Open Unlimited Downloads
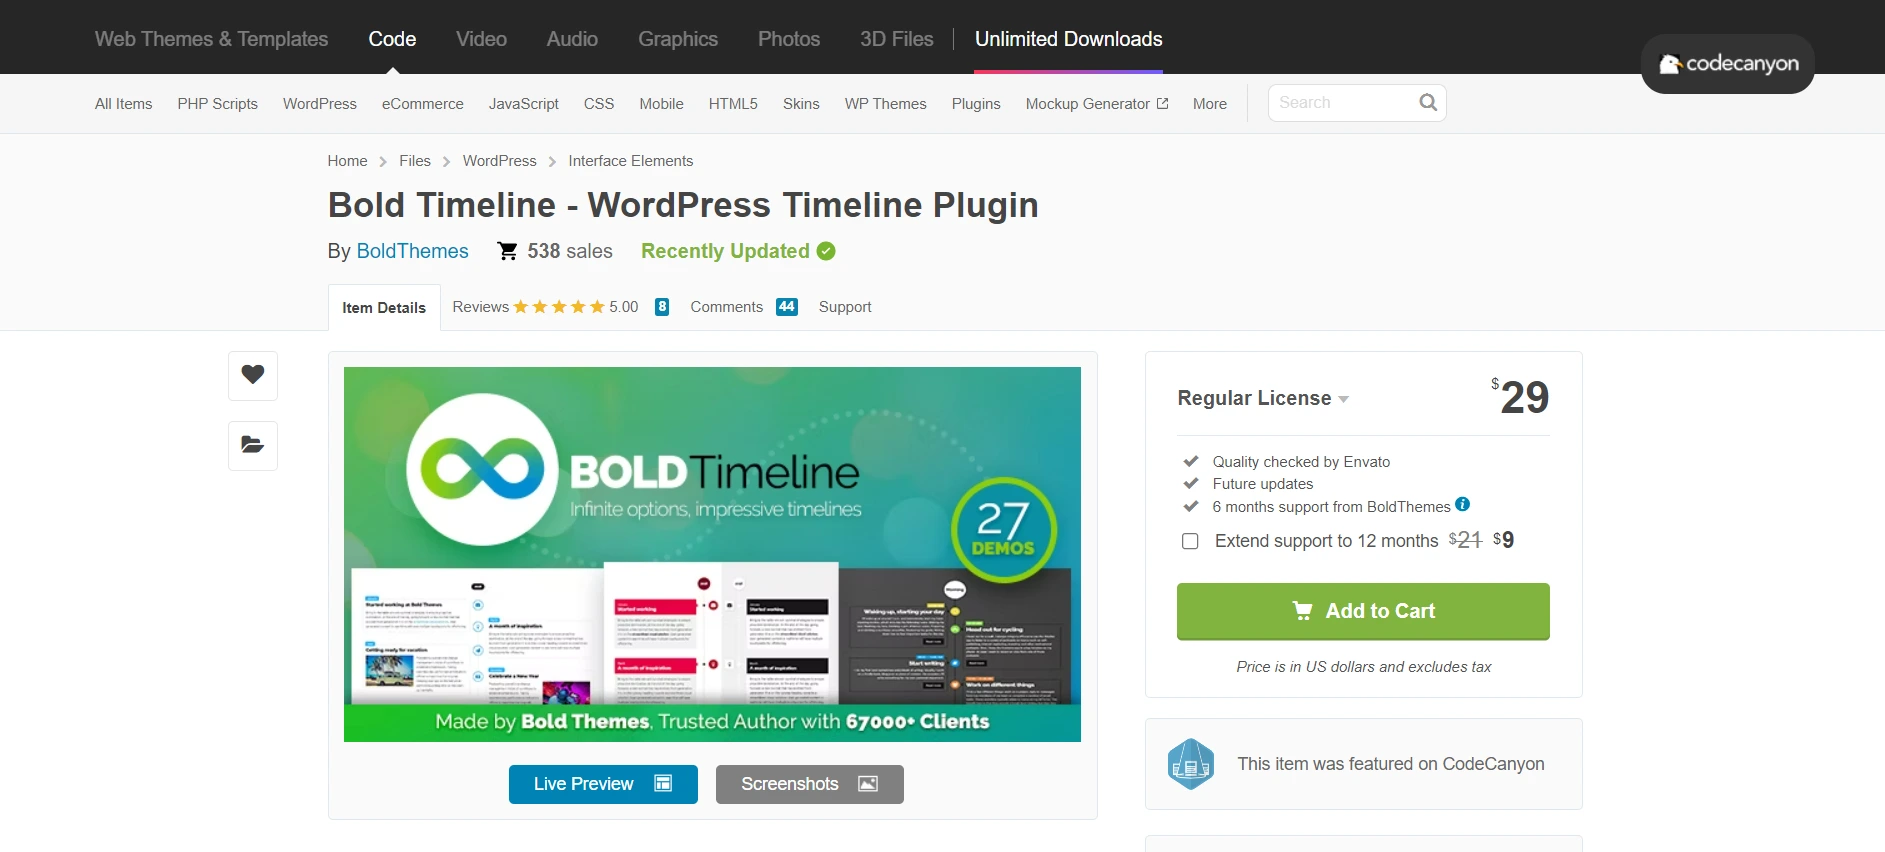 click(1068, 39)
